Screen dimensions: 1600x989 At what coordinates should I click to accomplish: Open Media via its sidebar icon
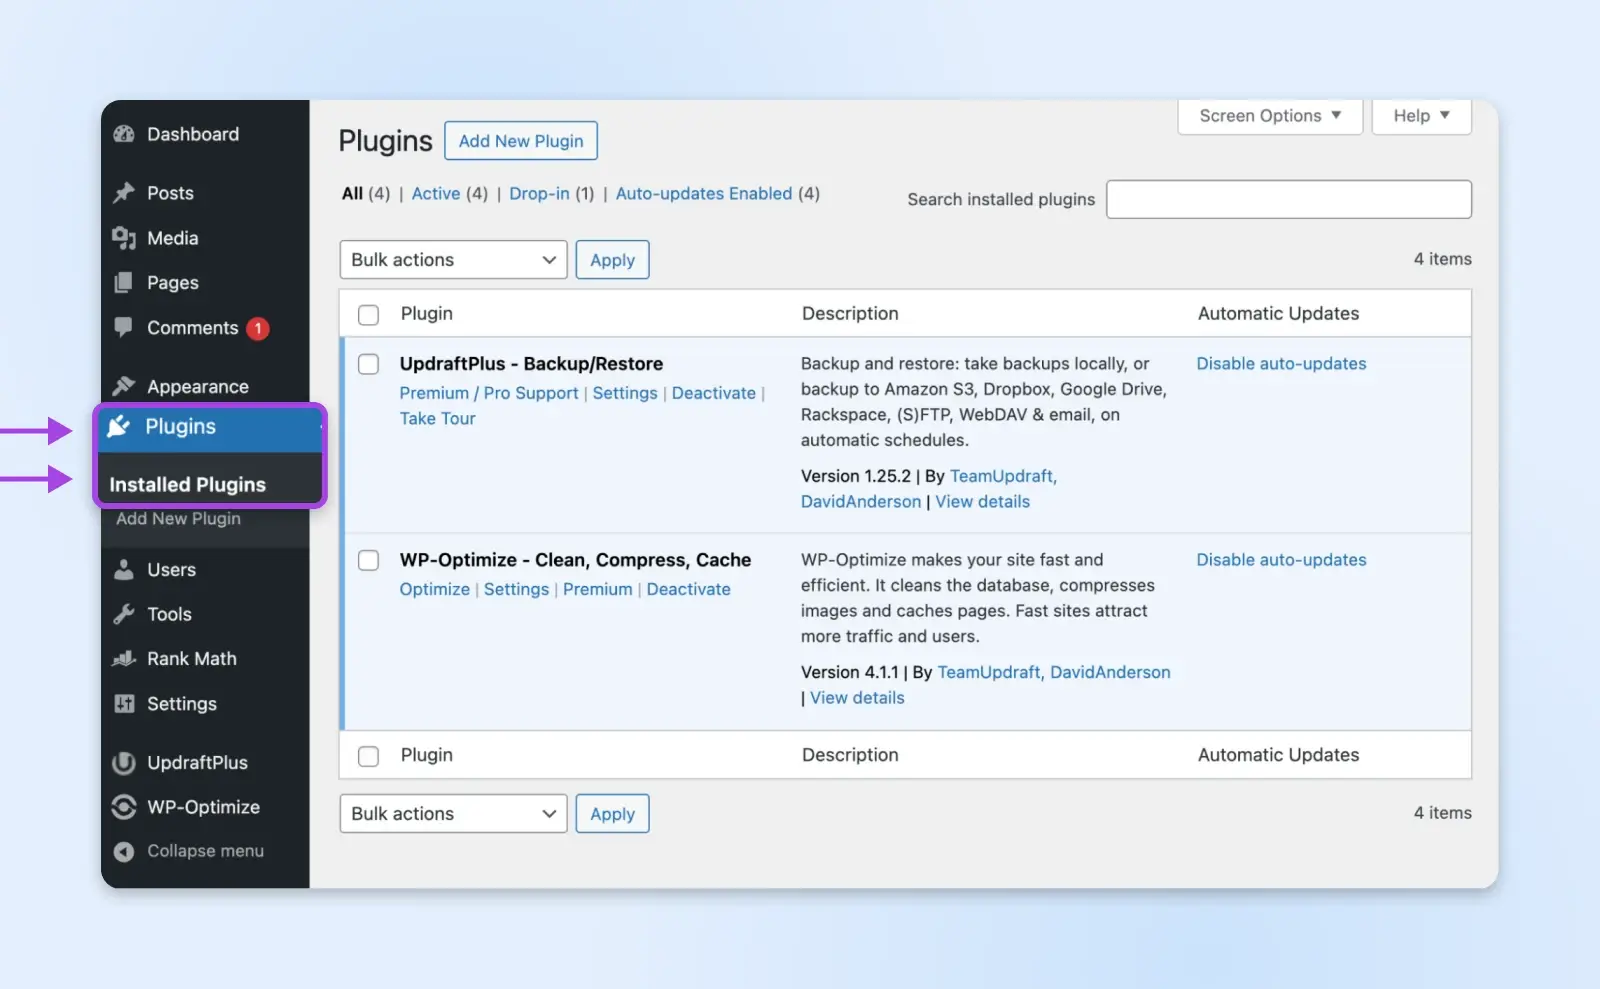124,238
